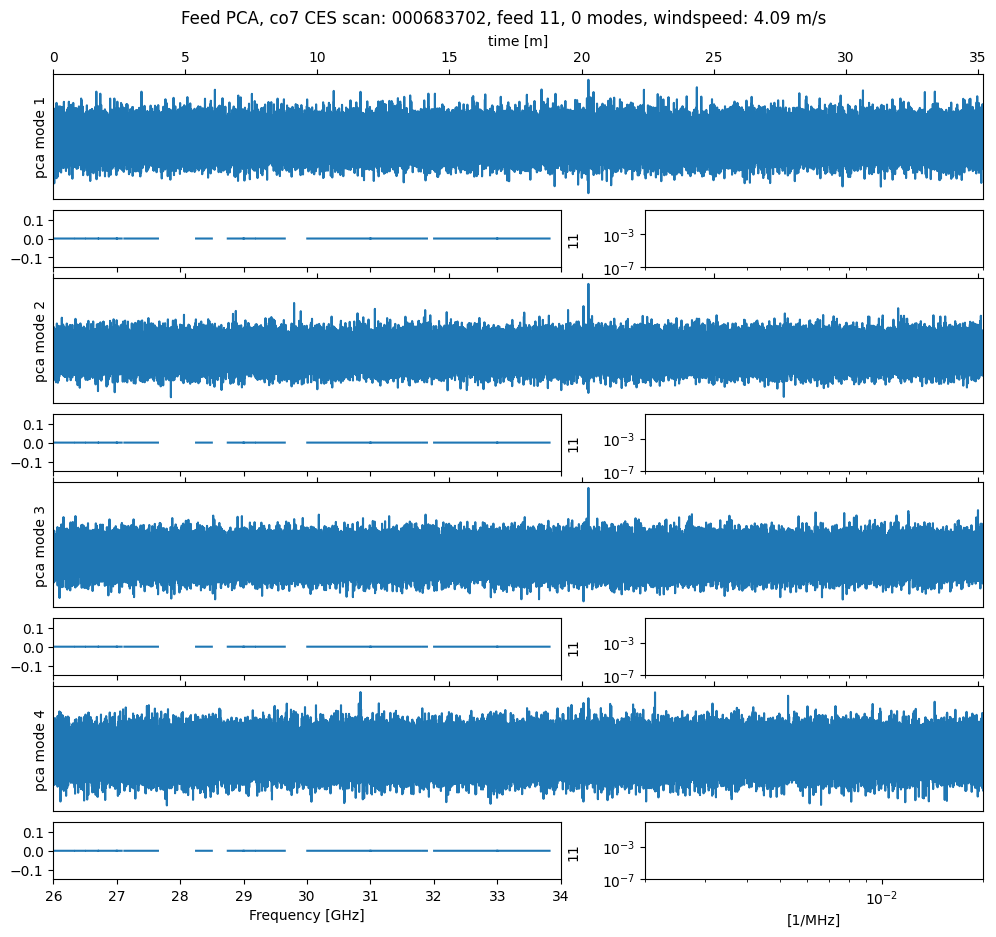Click the '[1/MHz]' x-axis label
The height and width of the screenshot is (937, 996).
813,920
